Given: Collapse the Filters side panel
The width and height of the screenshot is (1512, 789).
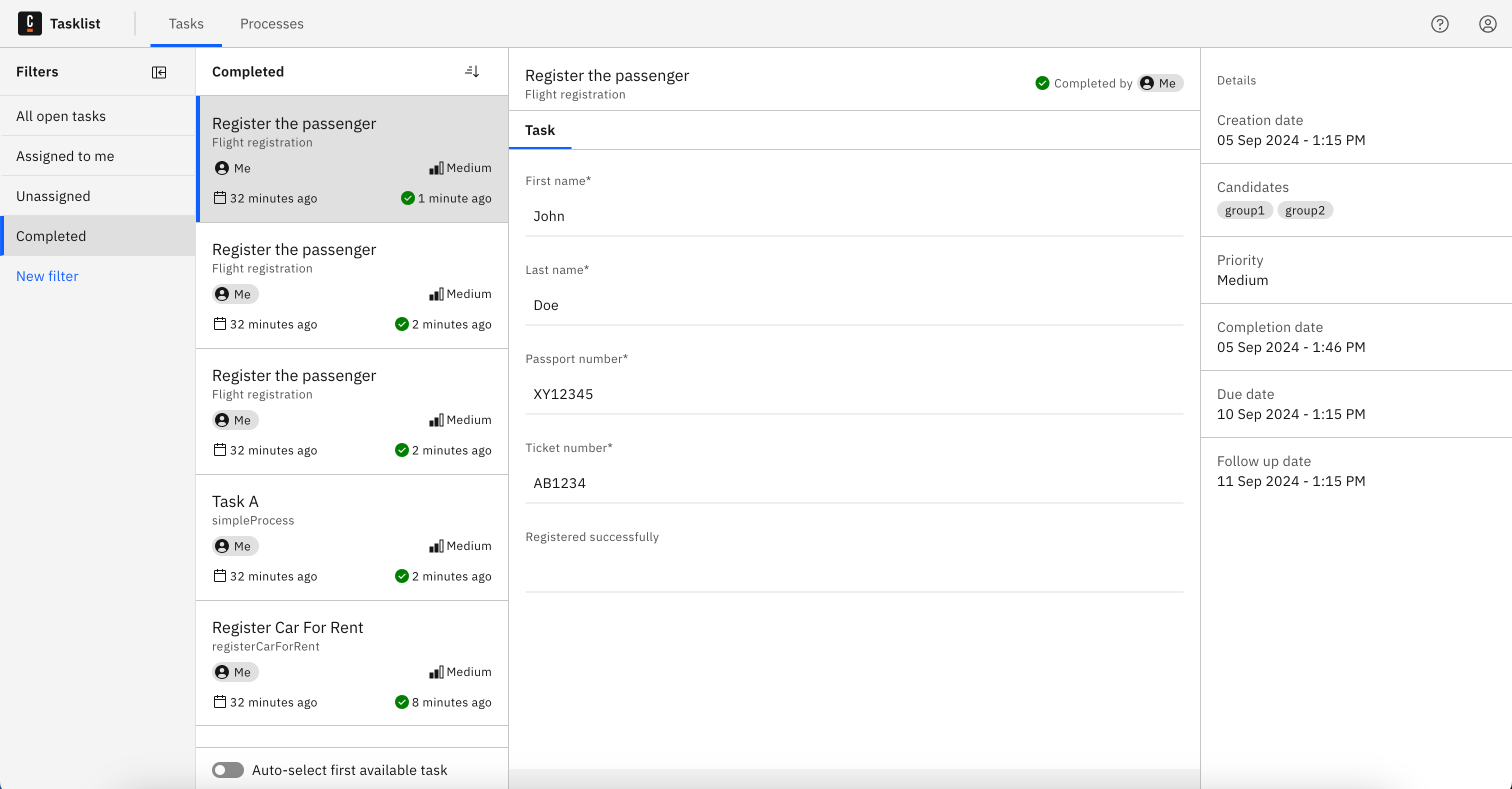Looking at the screenshot, I should pos(159,71).
